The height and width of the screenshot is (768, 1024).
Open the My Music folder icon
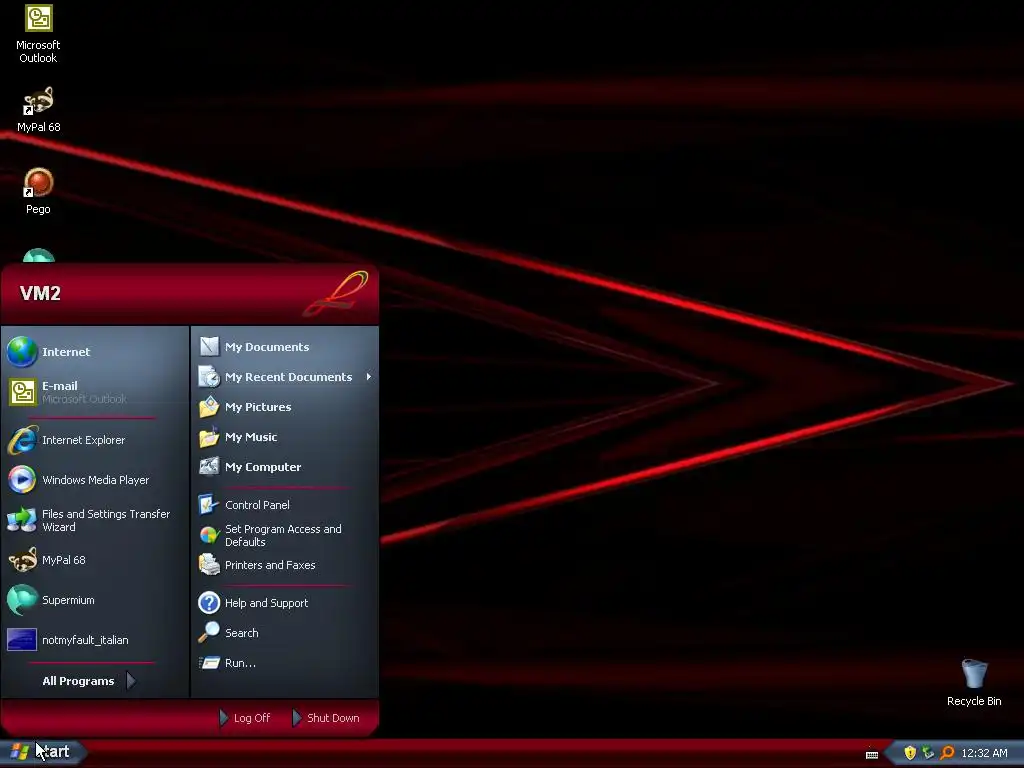[x=209, y=437]
